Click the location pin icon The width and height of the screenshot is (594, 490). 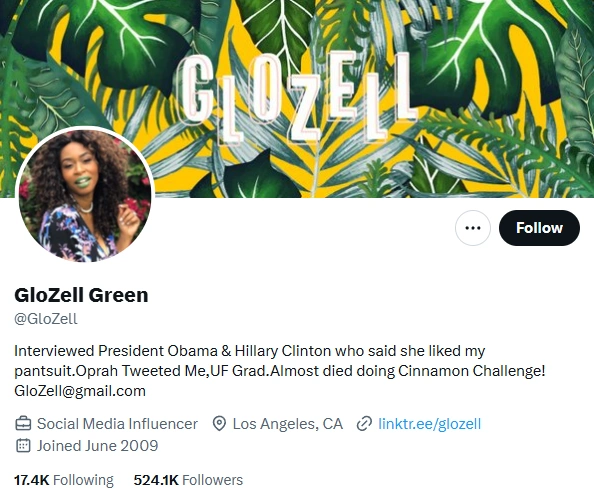pos(219,423)
